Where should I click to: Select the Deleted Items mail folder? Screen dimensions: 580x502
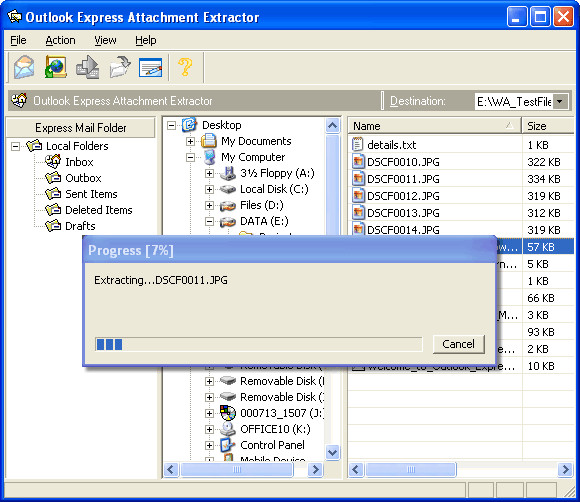click(x=99, y=210)
